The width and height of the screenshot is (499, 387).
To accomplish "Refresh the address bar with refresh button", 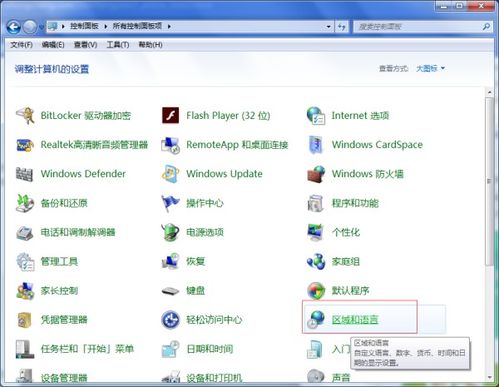I will (342, 26).
